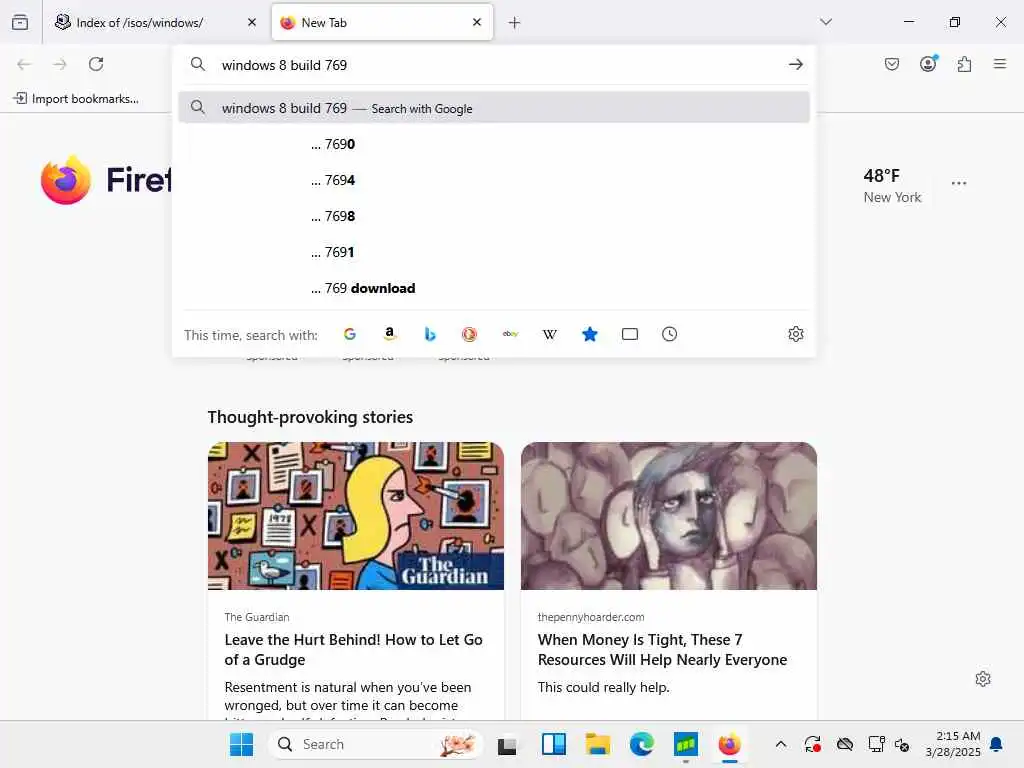Search this time with eBay icon

pos(510,334)
